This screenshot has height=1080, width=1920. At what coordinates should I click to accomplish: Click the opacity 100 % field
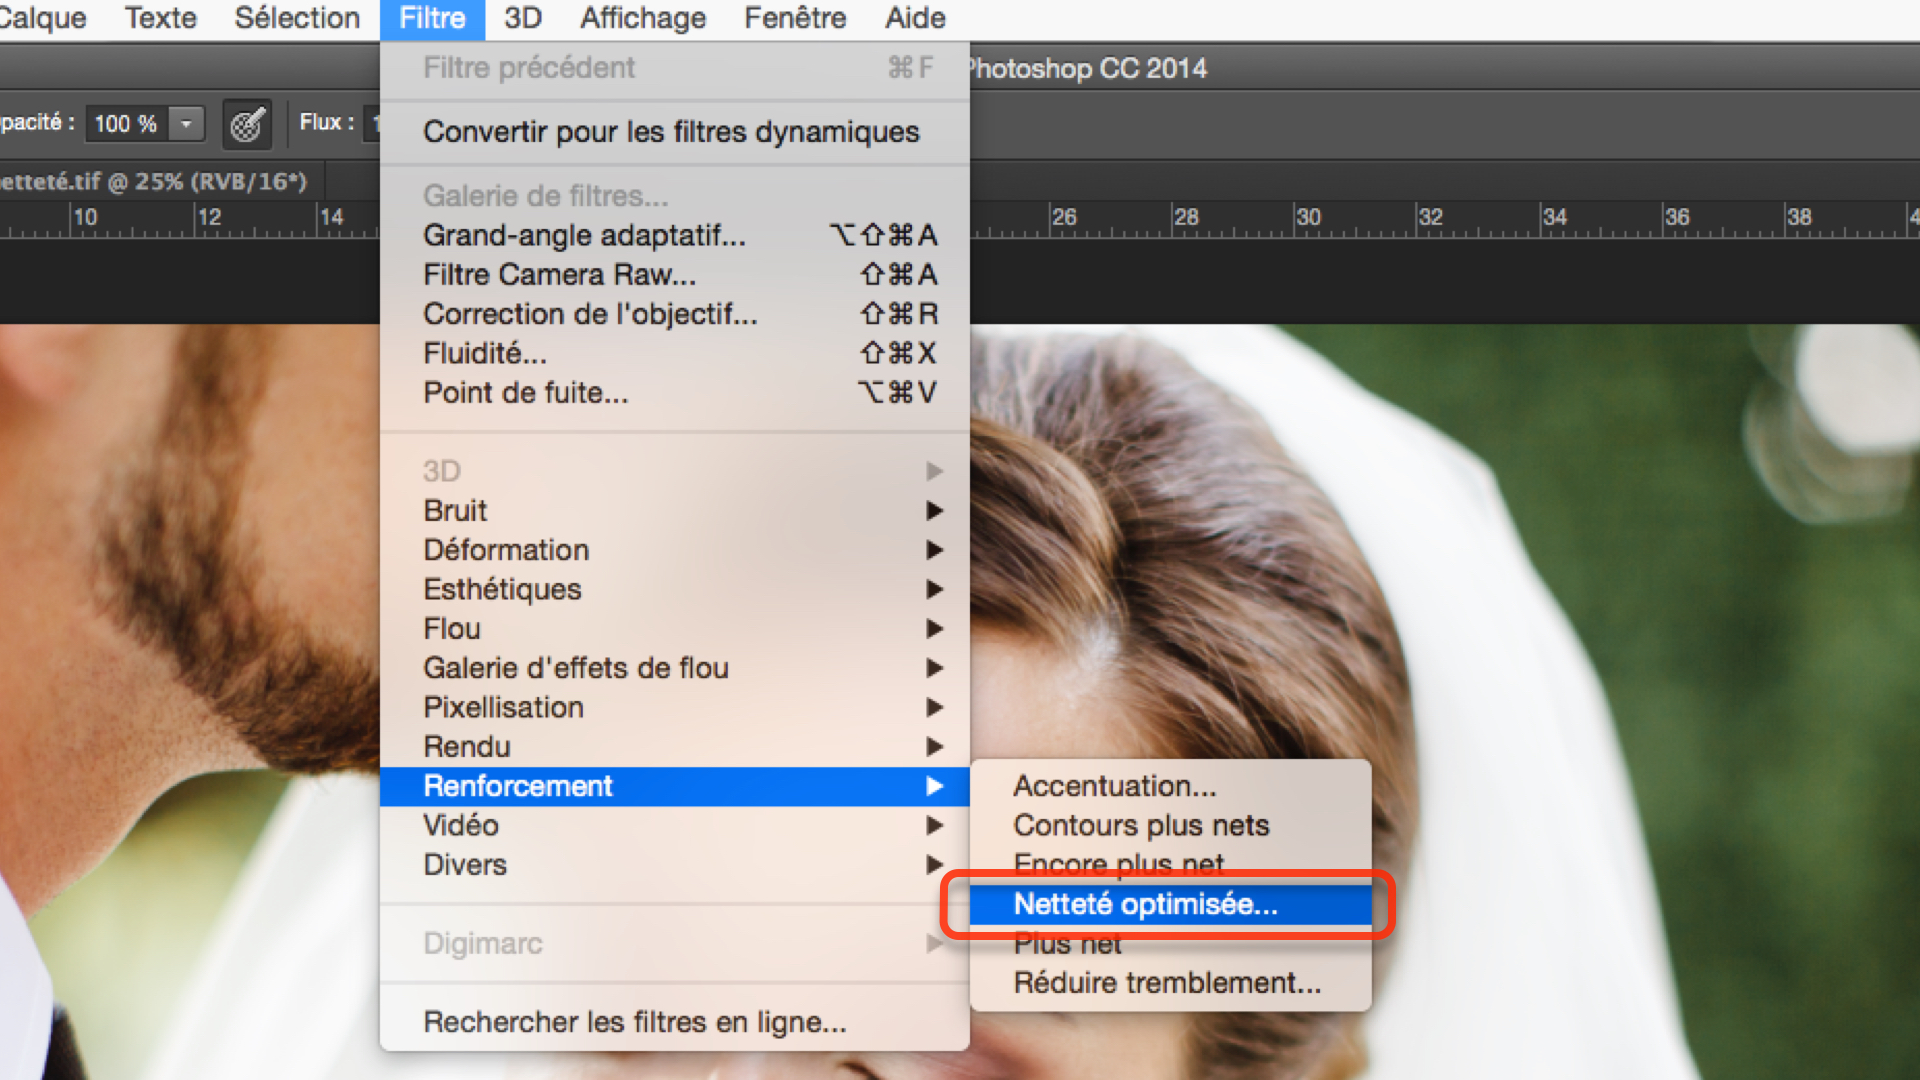click(126, 124)
